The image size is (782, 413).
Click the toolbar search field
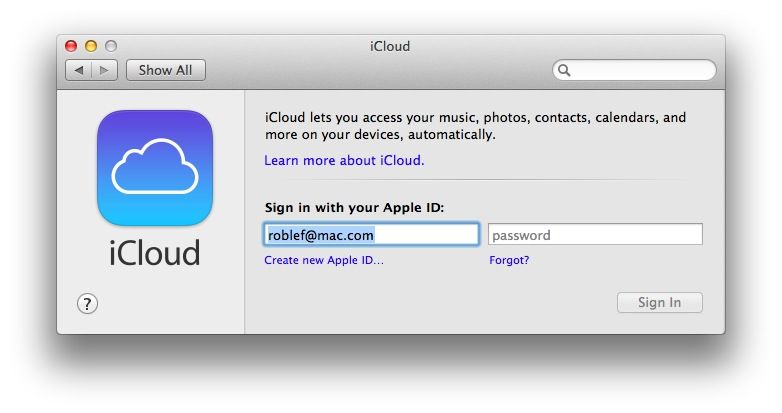point(640,70)
